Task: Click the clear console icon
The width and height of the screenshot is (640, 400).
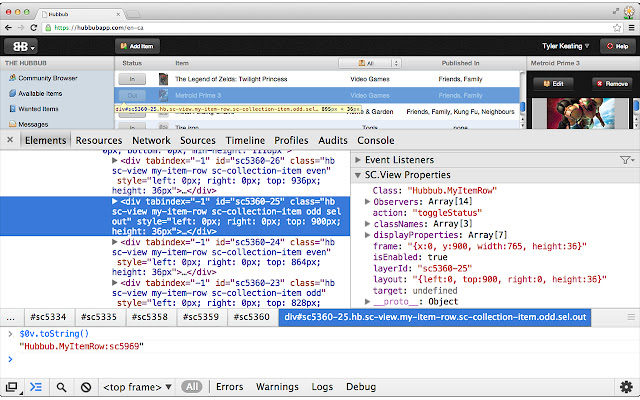Action: (x=86, y=386)
